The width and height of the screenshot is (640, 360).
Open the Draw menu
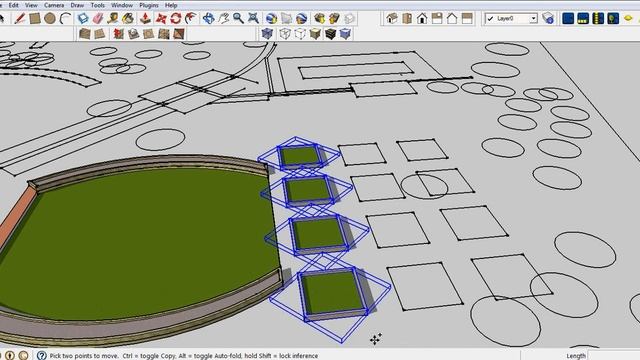coord(77,5)
